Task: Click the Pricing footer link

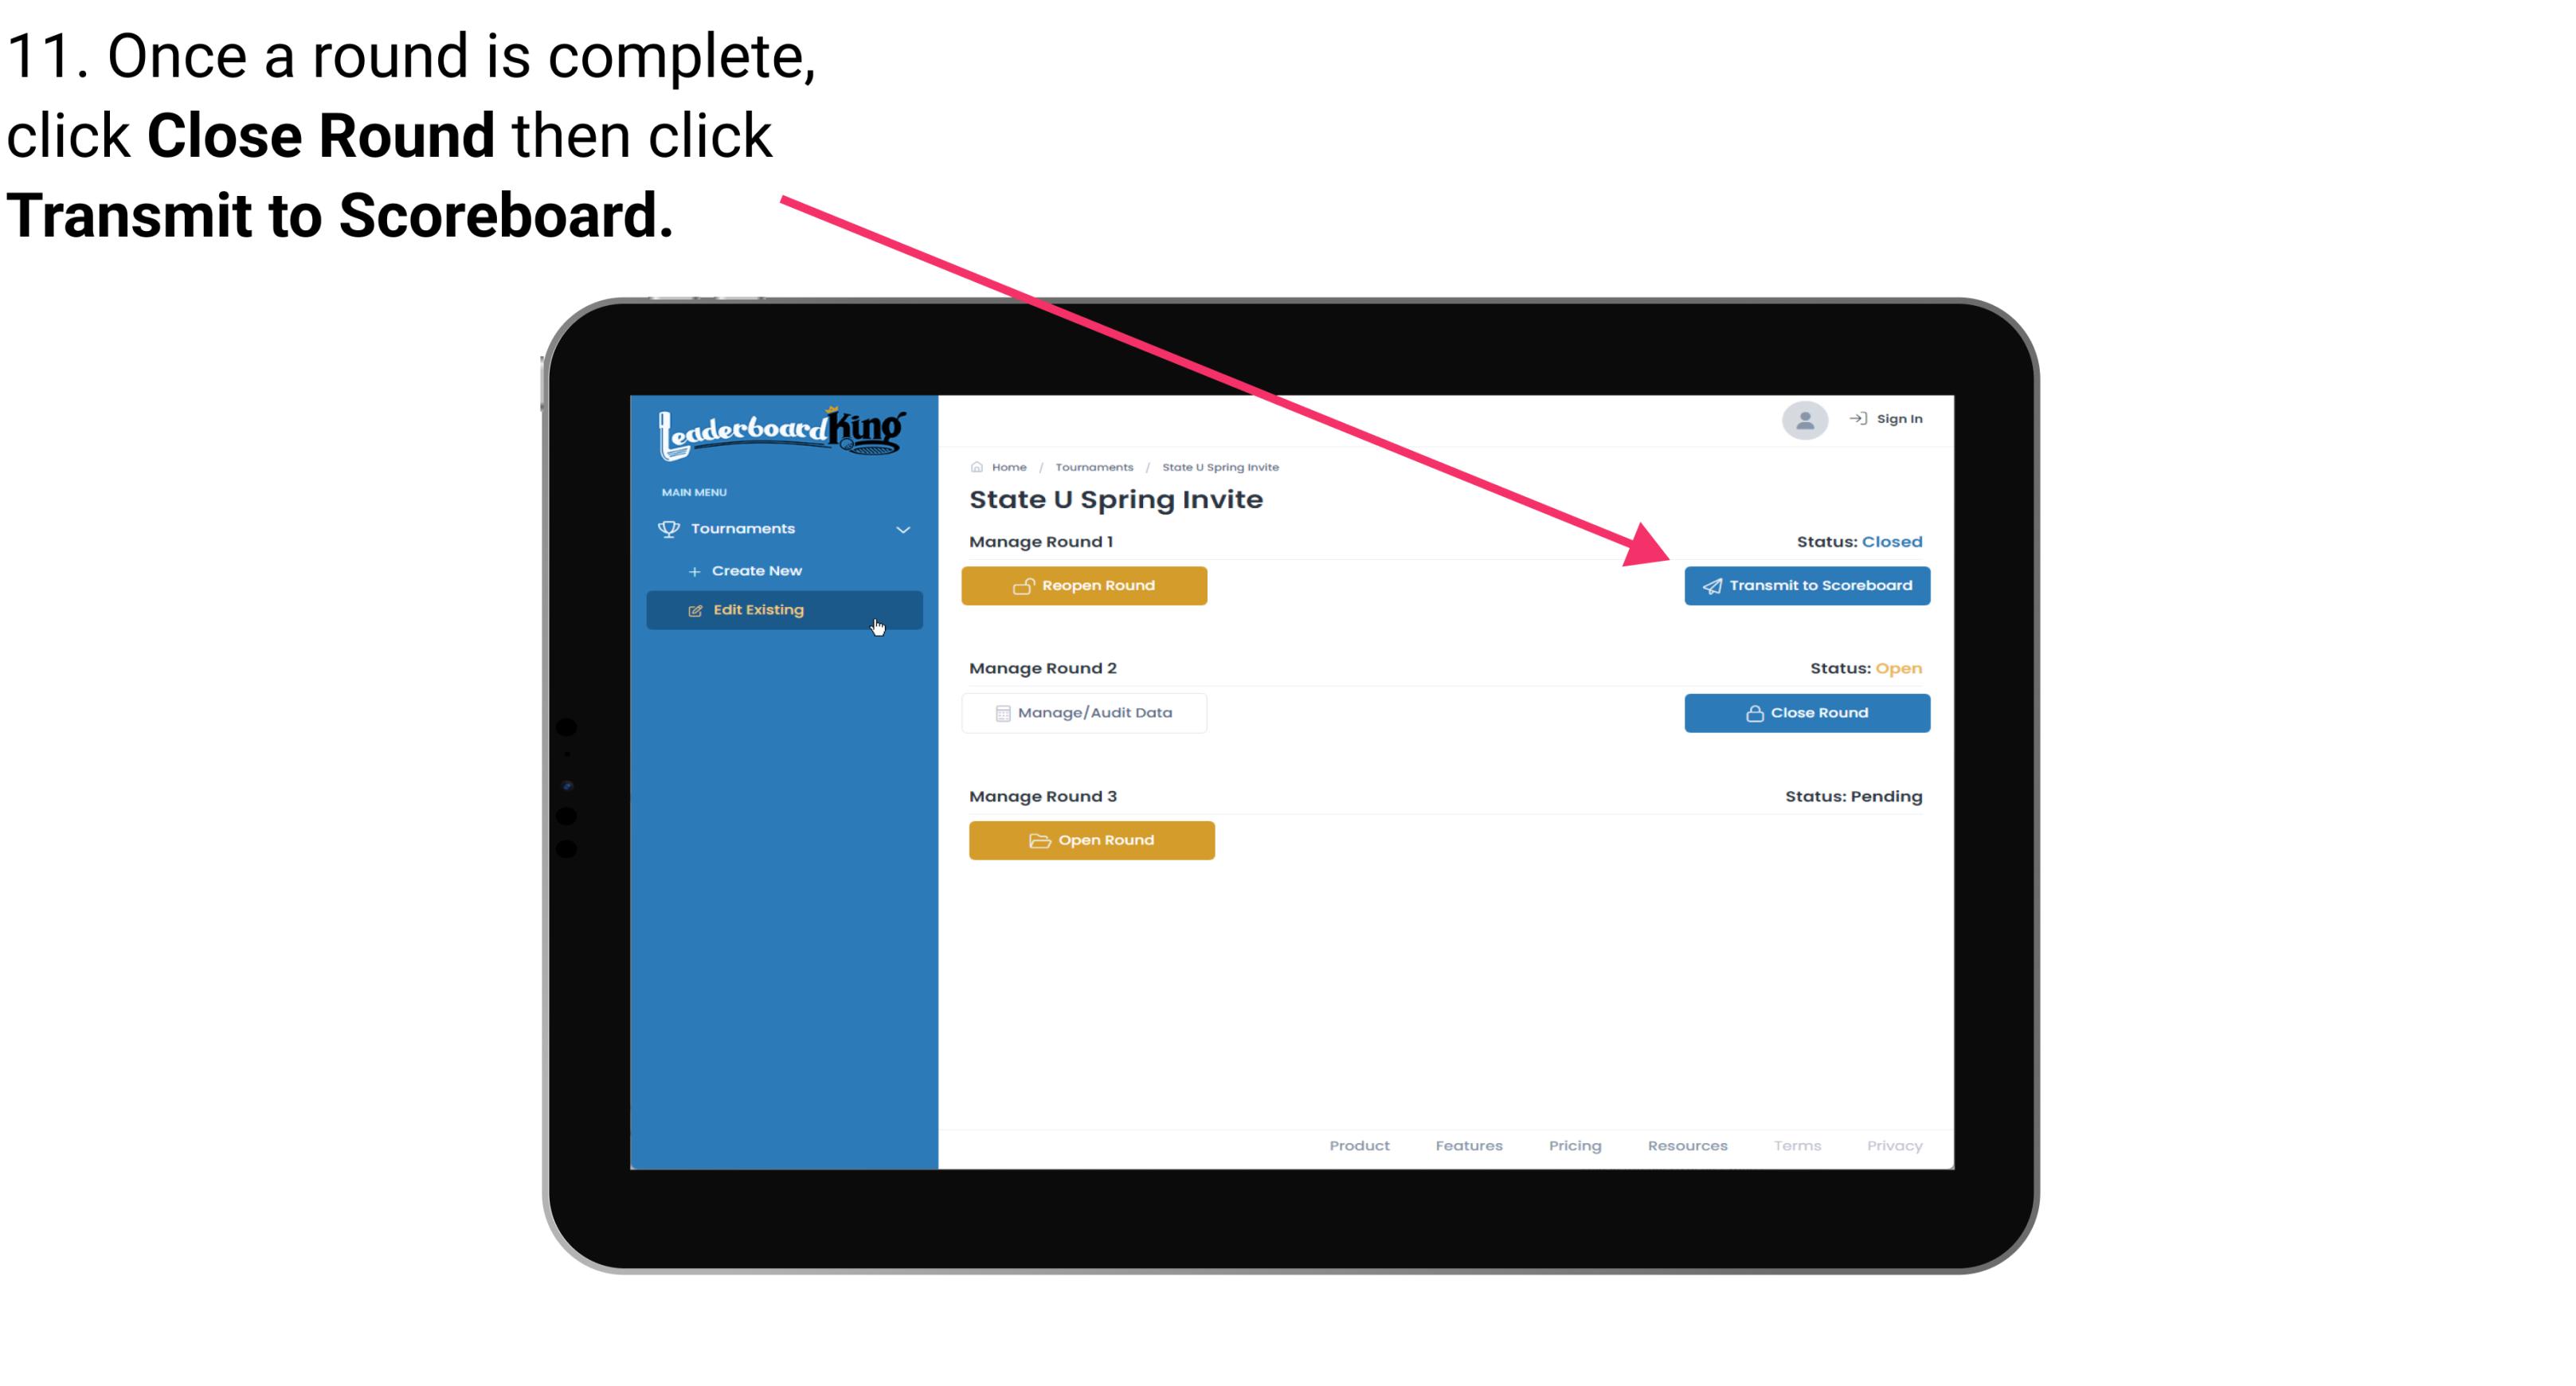Action: click(1573, 1145)
